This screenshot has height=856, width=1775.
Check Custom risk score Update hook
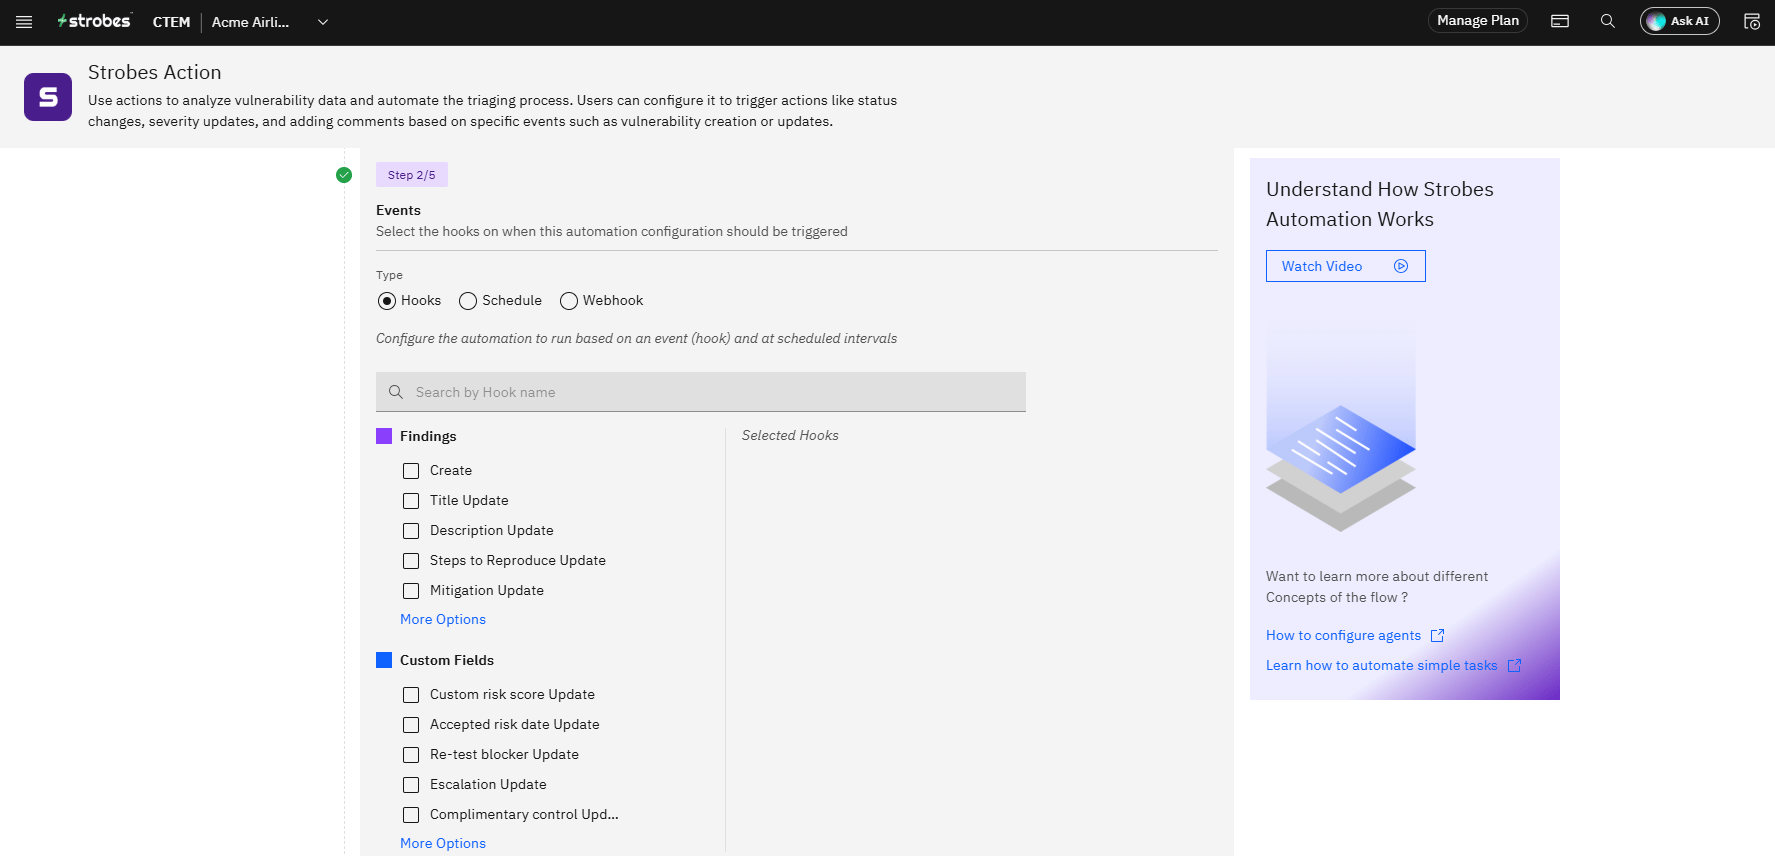411,695
